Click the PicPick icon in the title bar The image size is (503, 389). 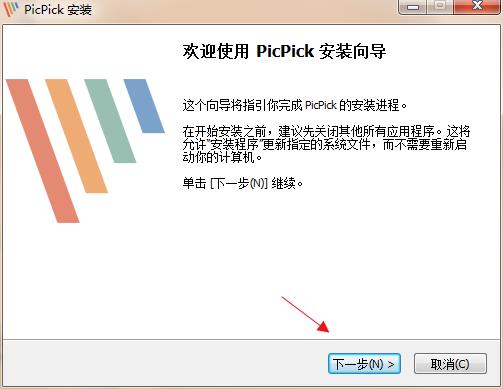click(x=11, y=9)
